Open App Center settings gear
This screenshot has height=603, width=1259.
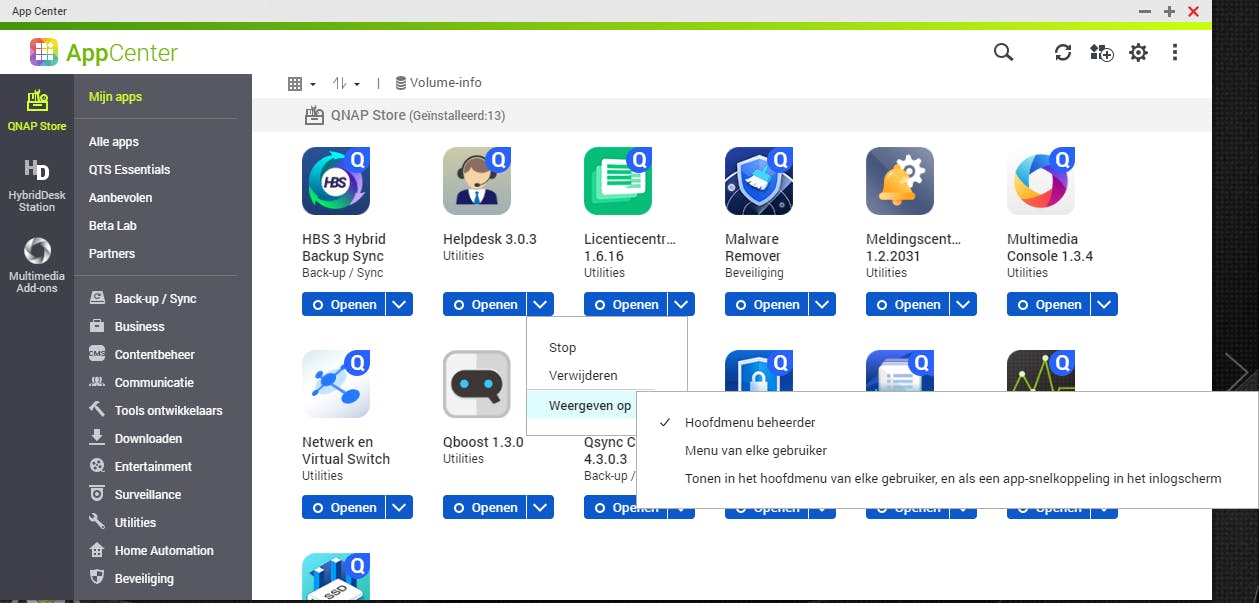pos(1138,53)
